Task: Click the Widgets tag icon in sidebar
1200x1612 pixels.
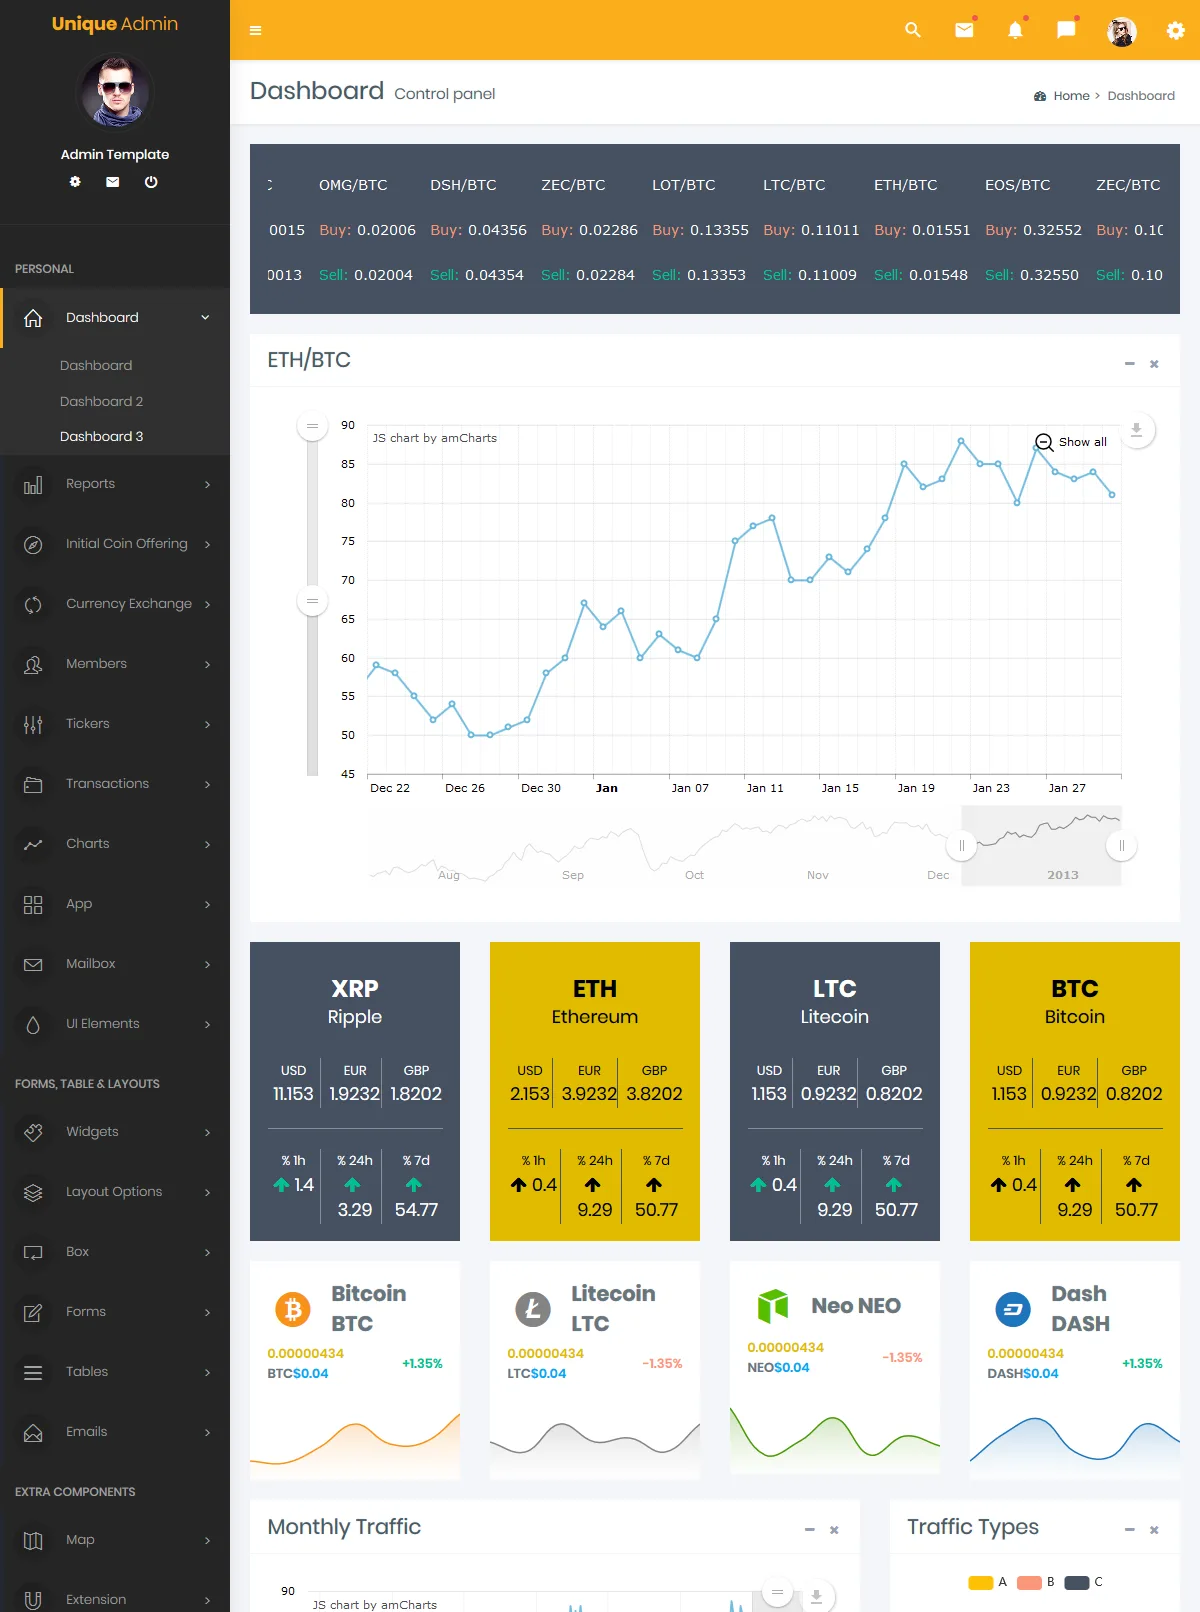Action: 33,1133
